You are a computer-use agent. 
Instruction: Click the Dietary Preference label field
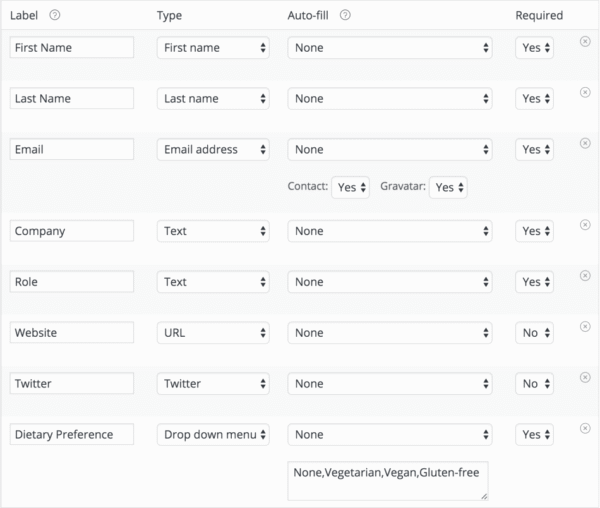click(x=72, y=434)
